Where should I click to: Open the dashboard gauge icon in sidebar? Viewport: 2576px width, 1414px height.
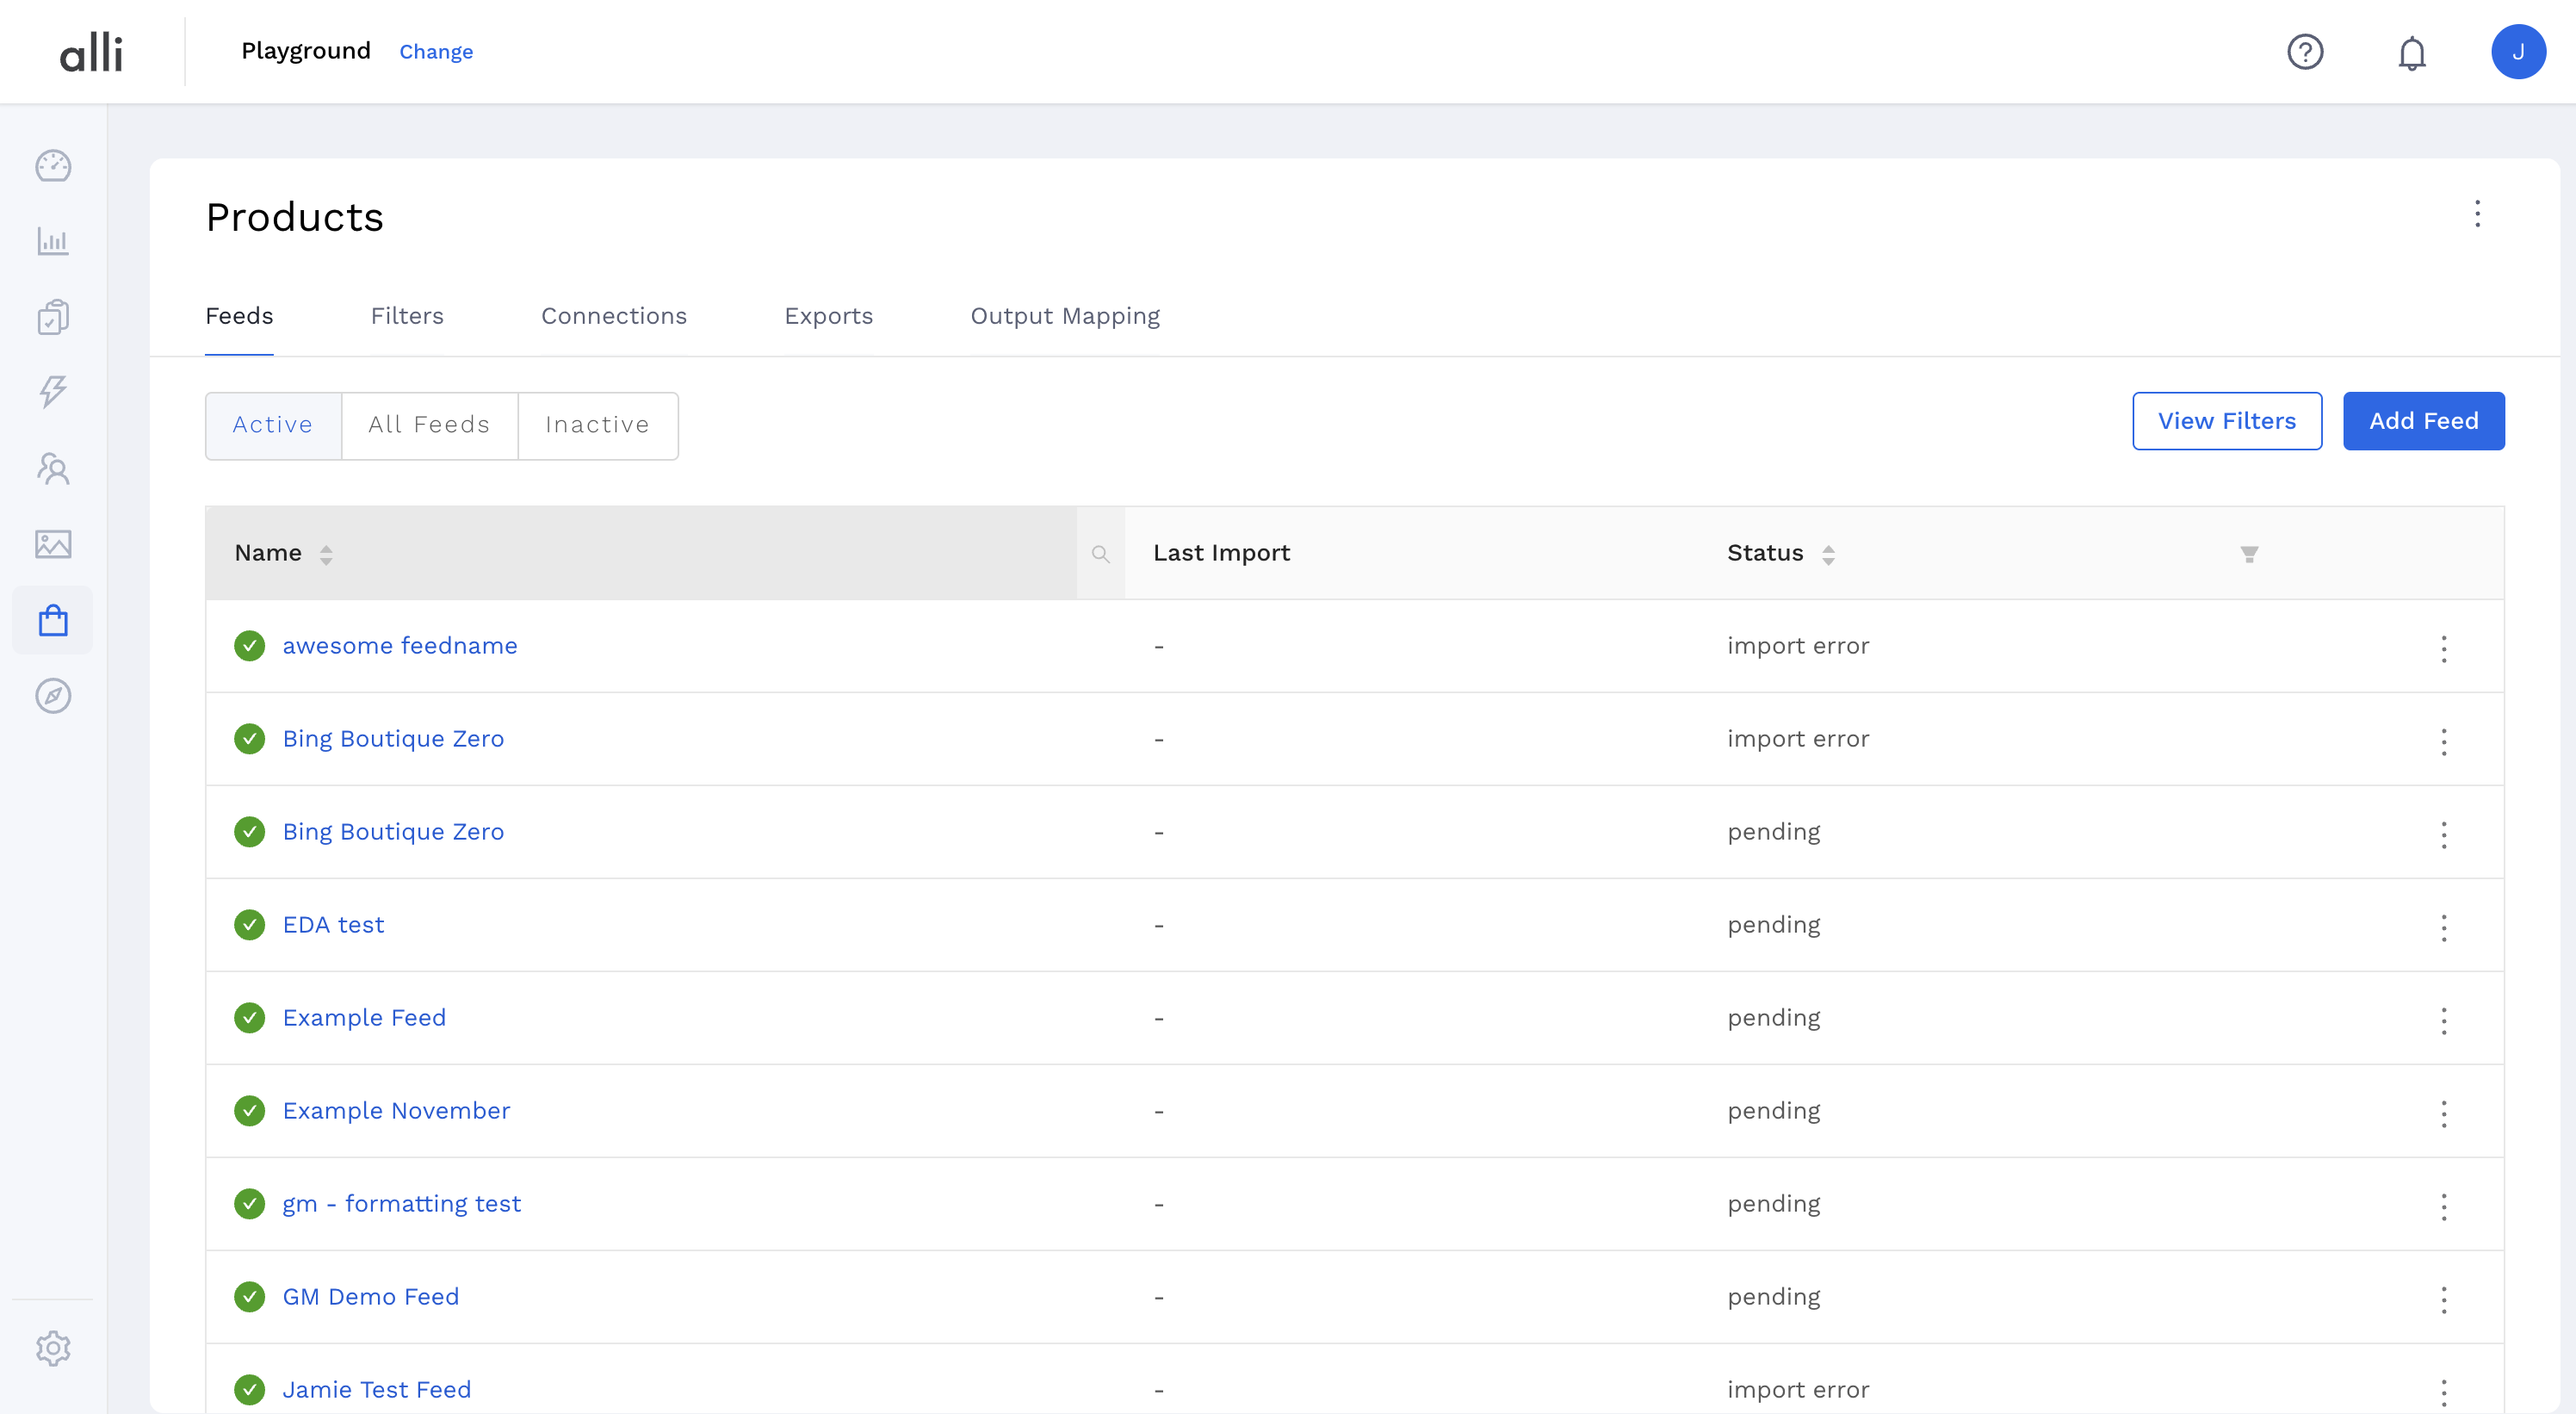pyautogui.click(x=53, y=166)
